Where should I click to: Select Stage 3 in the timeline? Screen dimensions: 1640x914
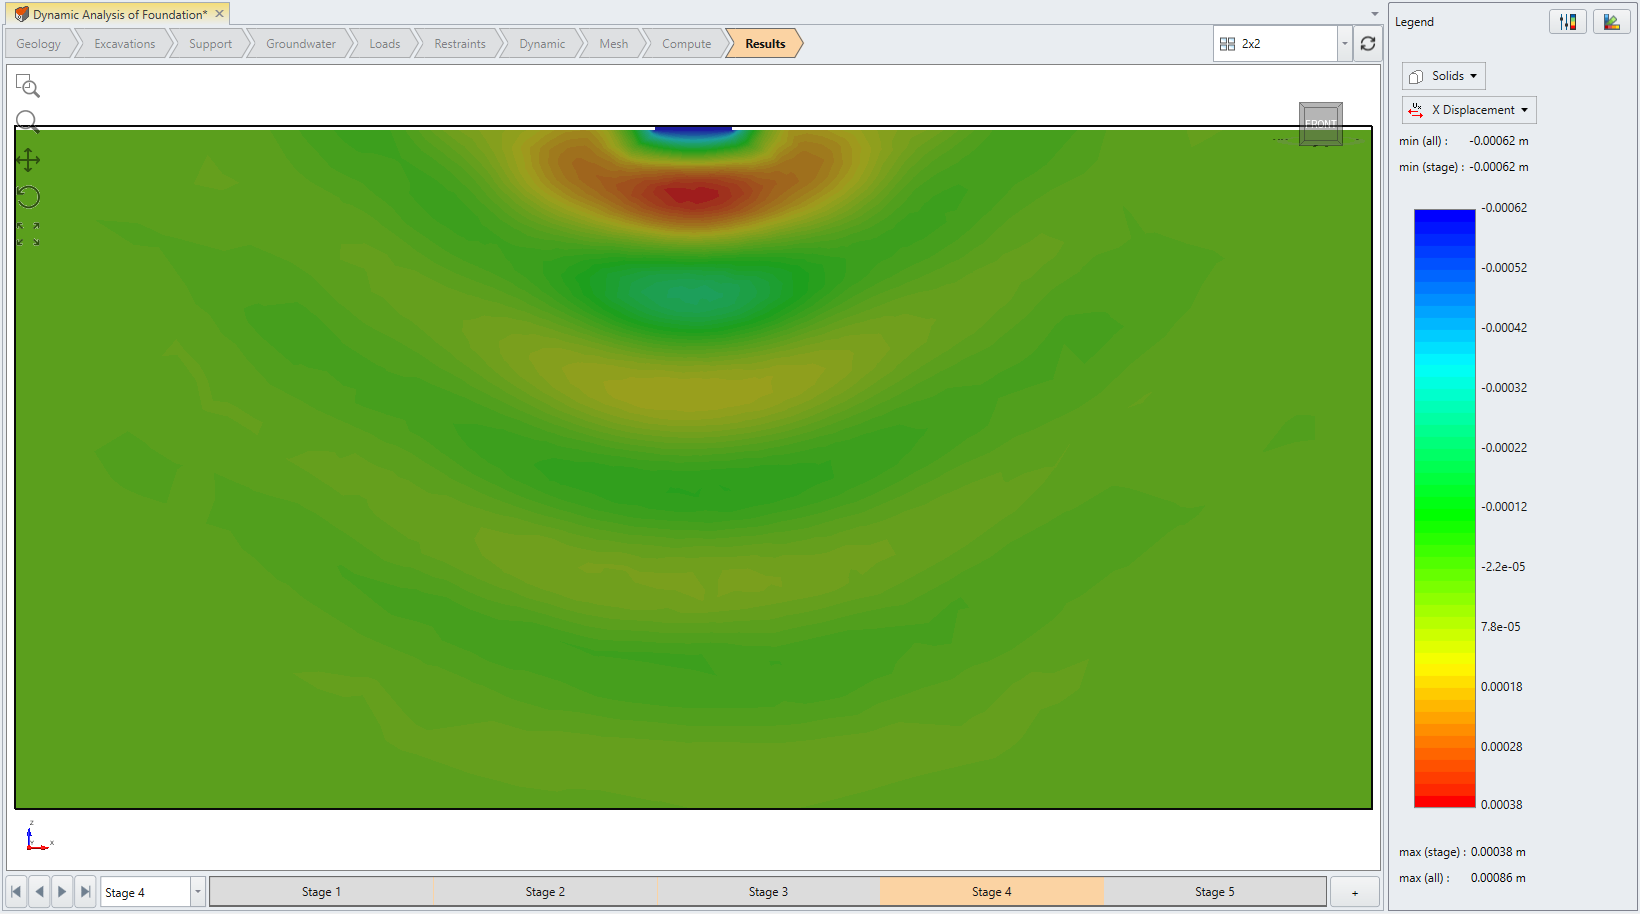[x=768, y=892]
